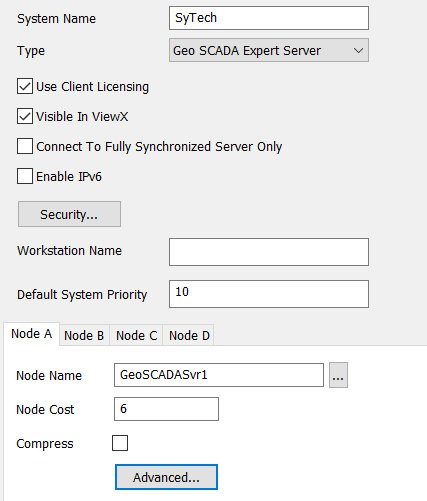Select the Node A tab

(32, 334)
